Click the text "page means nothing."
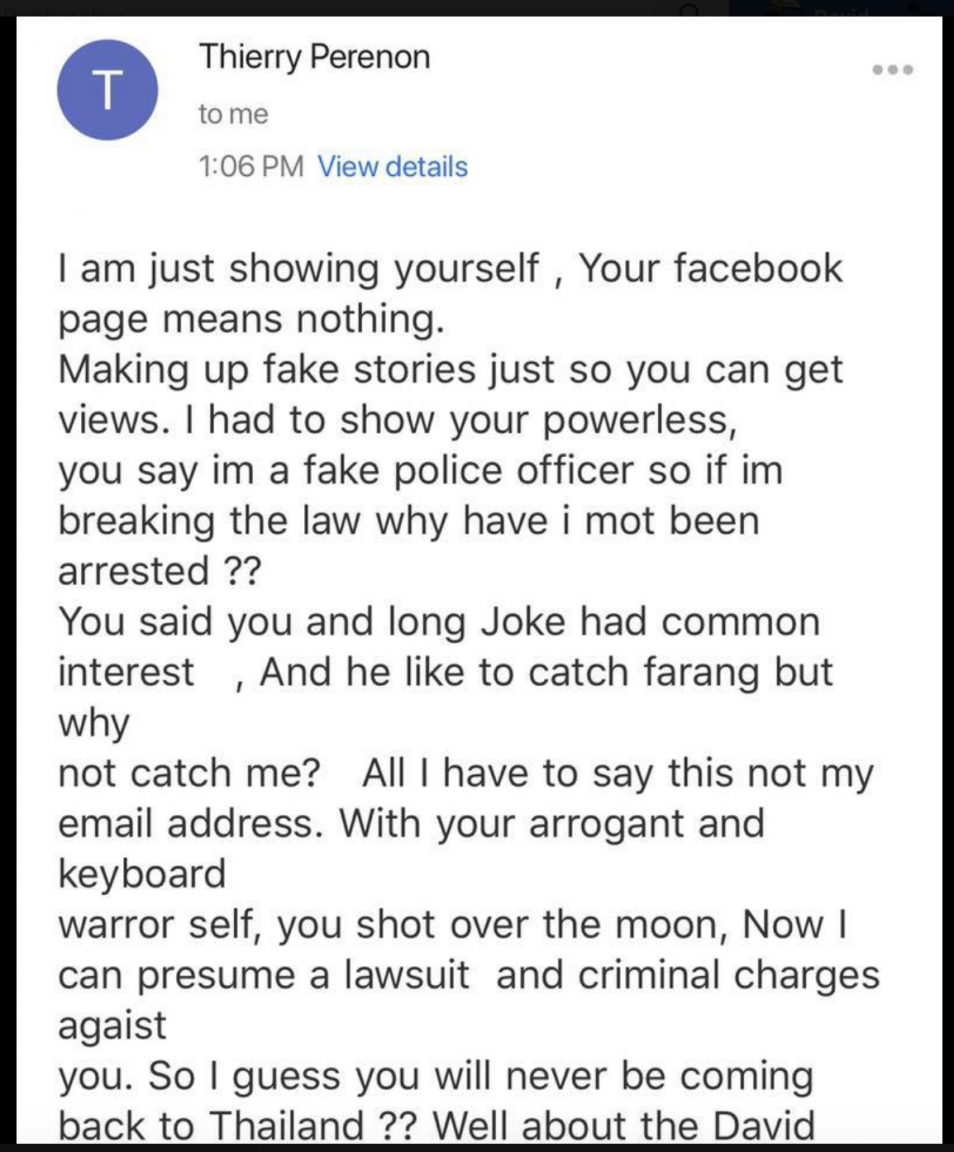954x1152 pixels. pos(251,320)
